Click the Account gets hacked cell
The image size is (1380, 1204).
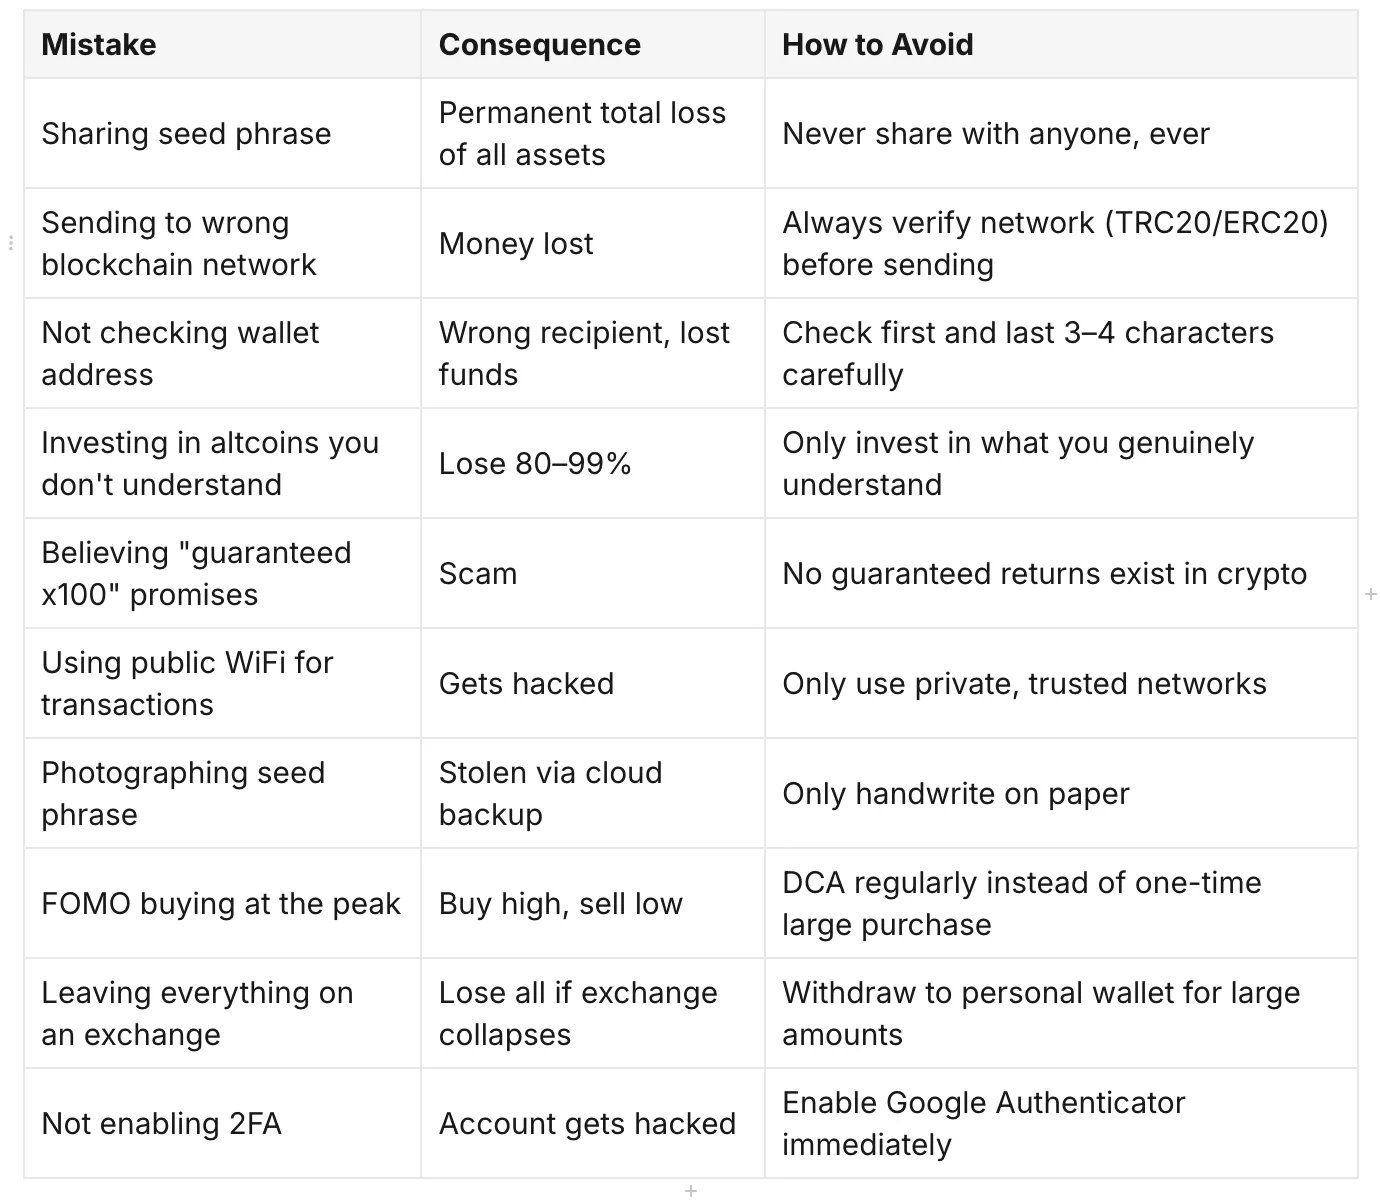click(593, 1123)
